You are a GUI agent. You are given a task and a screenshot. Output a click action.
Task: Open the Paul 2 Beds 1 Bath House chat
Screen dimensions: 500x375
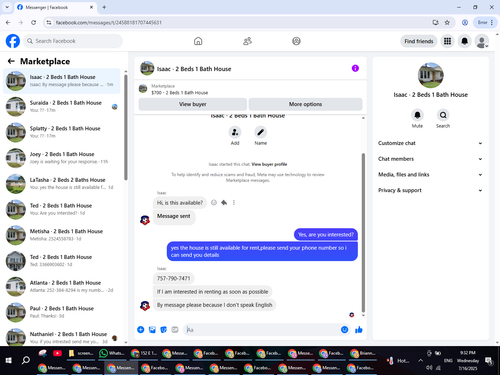click(62, 312)
